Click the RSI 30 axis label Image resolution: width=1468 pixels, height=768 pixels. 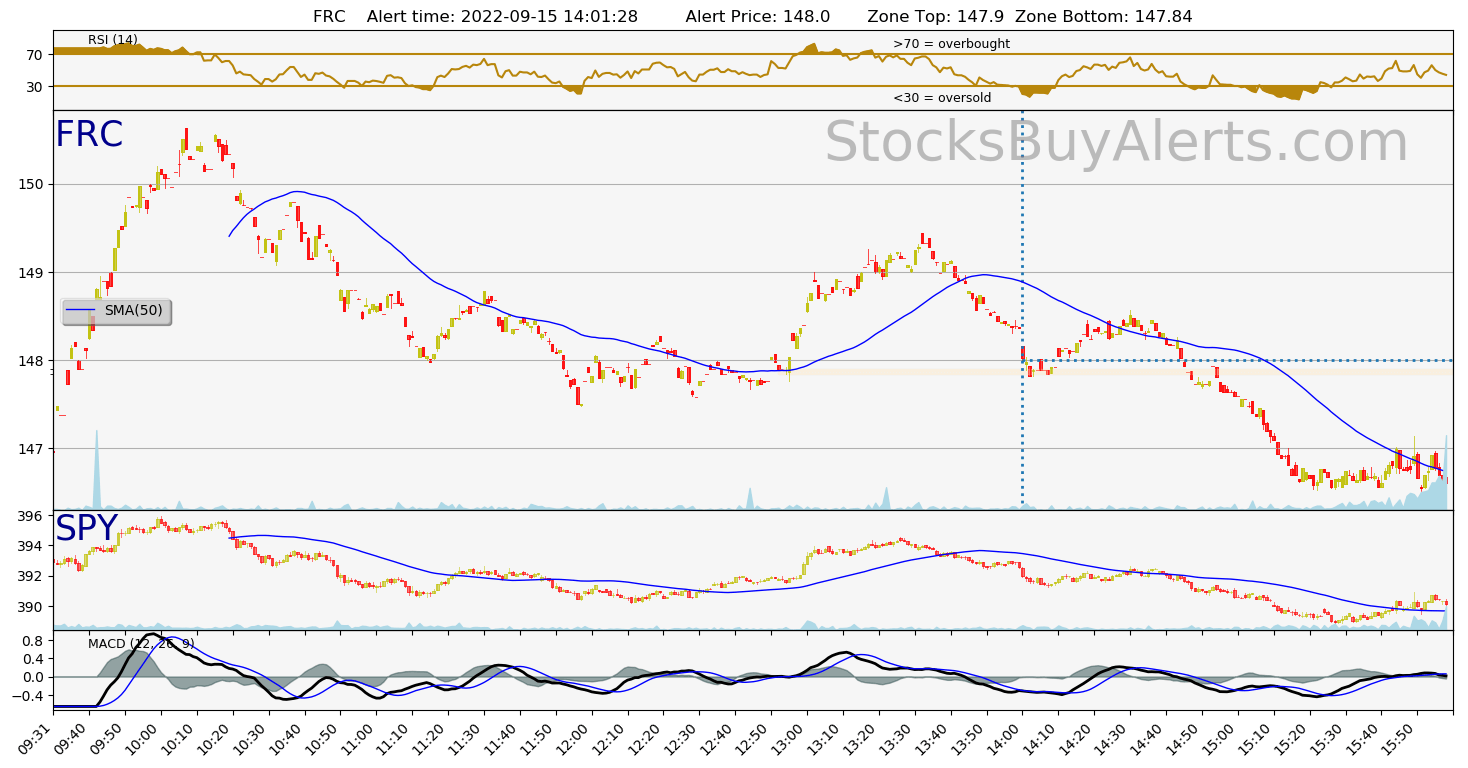[35, 86]
